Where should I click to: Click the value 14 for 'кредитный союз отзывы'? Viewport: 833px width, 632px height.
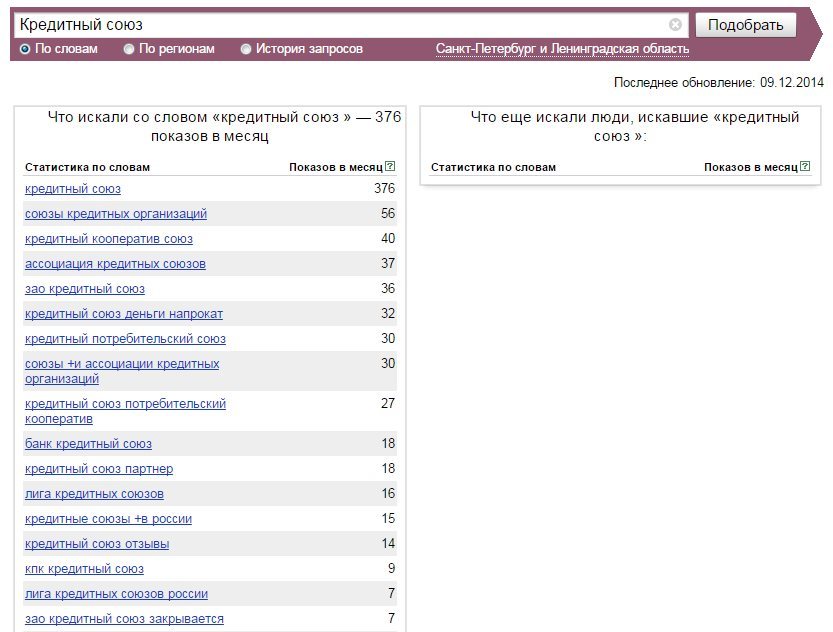pyautogui.click(x=388, y=543)
